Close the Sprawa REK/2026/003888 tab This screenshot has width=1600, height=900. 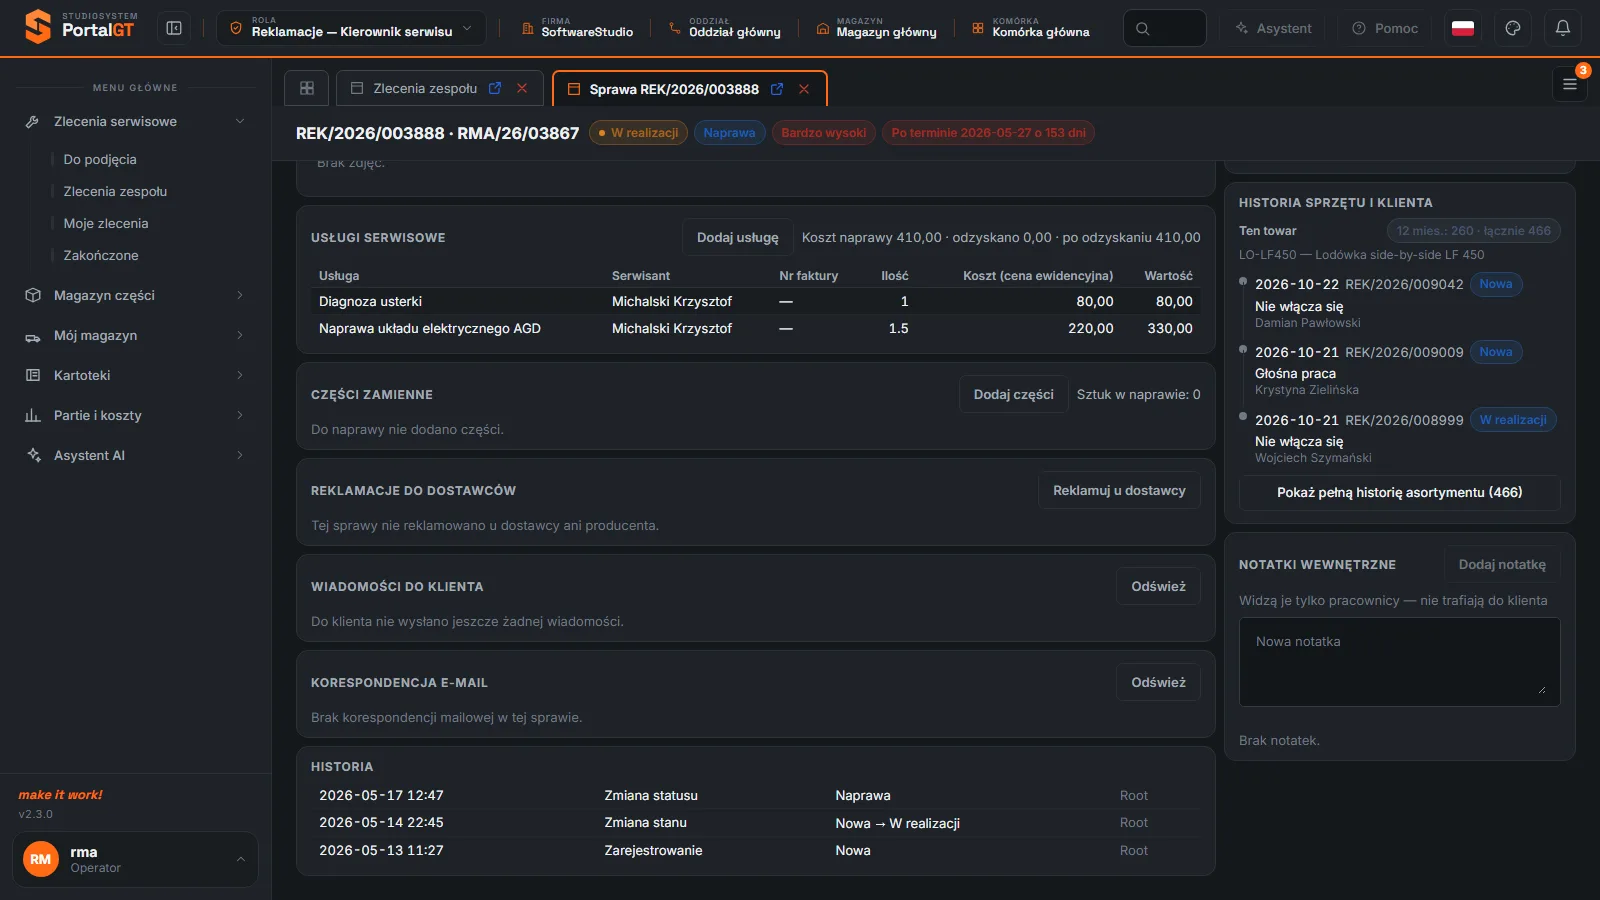point(804,89)
